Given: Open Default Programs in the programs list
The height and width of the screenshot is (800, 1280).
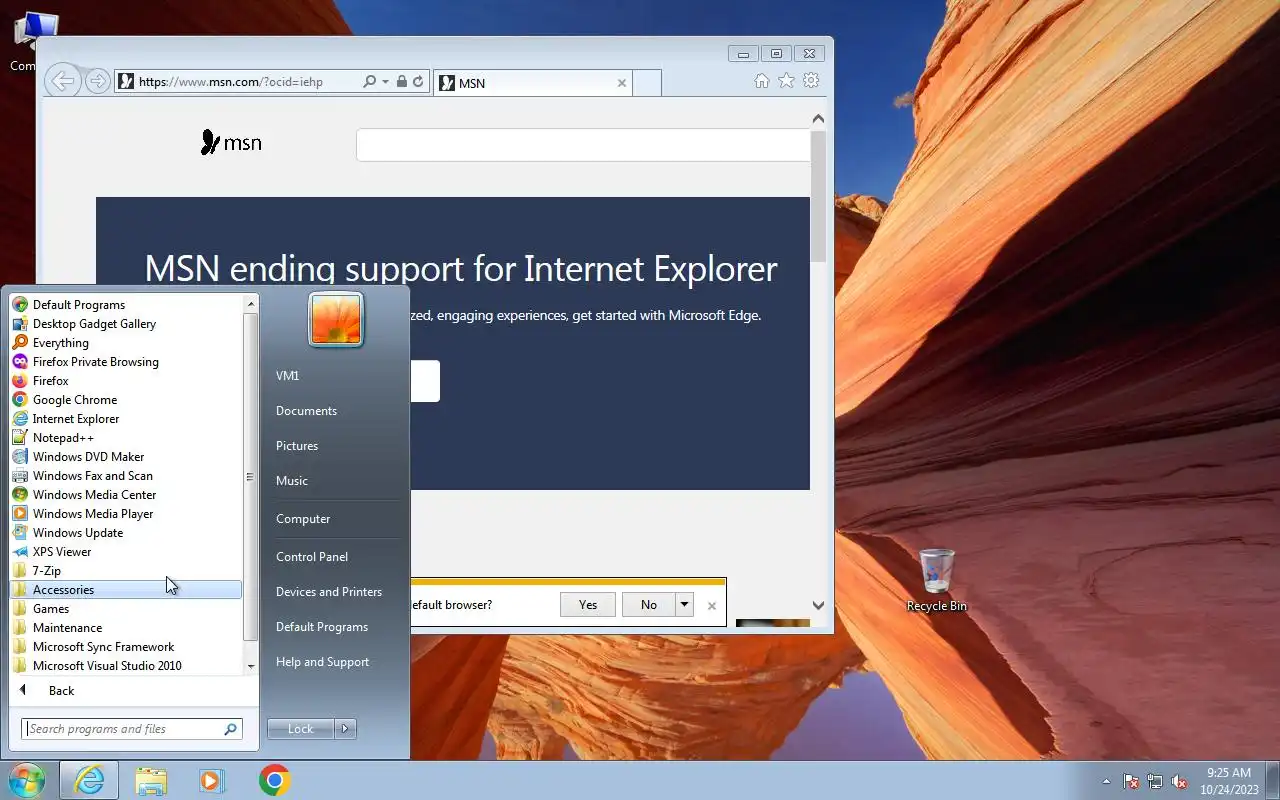Looking at the screenshot, I should point(126,305).
